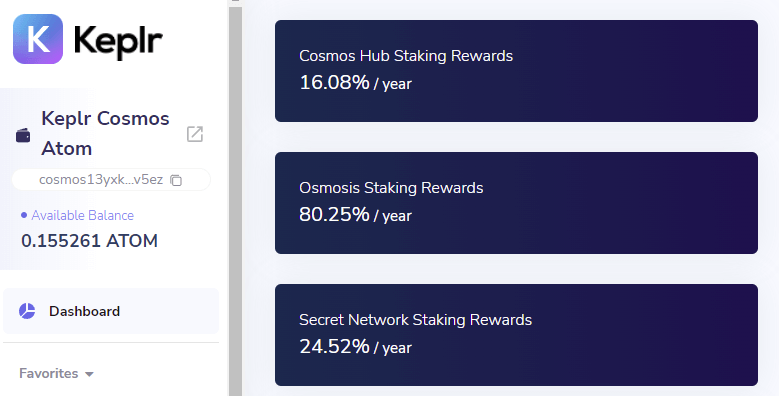Screen dimensions: 779x396
Task: Open the Dashboard menu item
Action: click(x=111, y=311)
